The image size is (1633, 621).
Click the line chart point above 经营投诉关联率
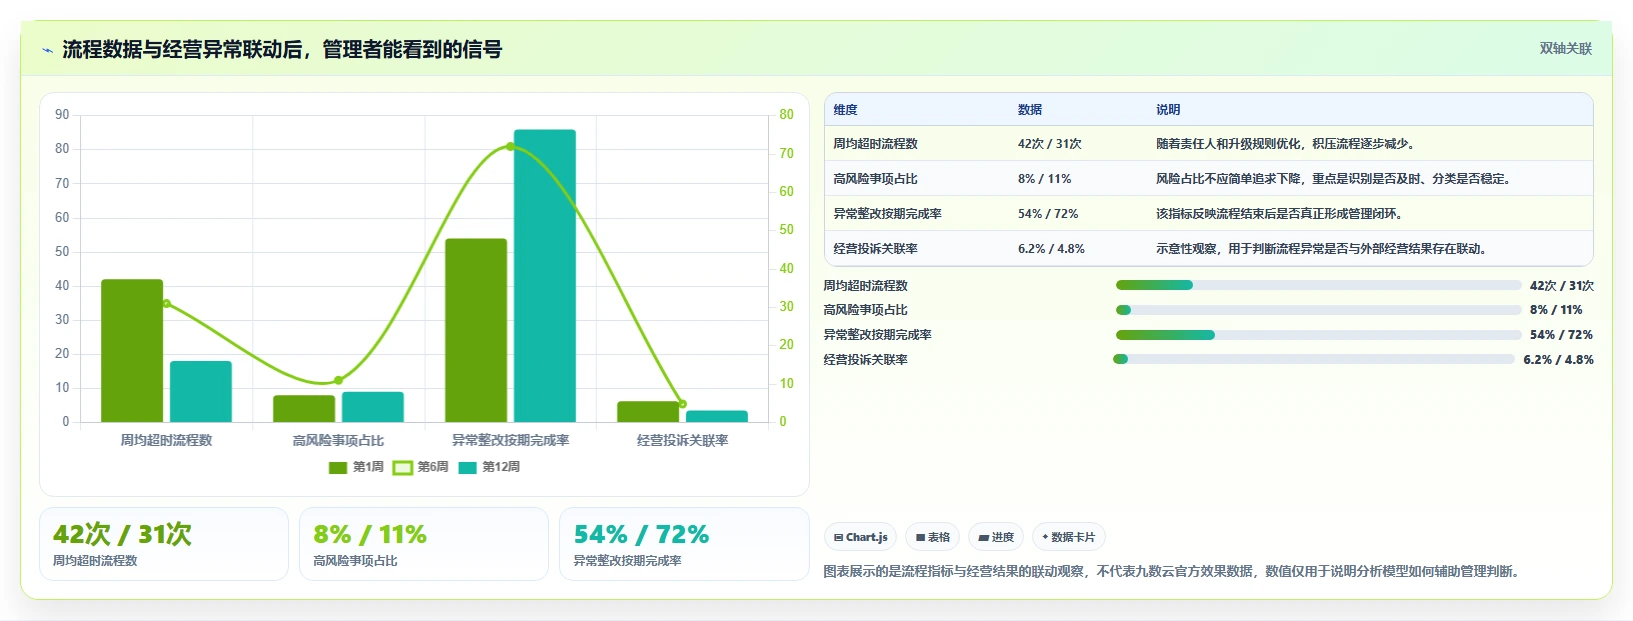click(x=682, y=404)
